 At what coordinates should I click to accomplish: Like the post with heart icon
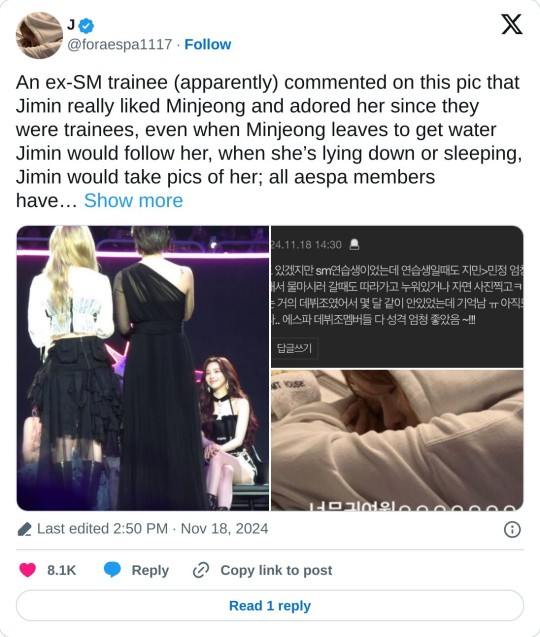pyautogui.click(x=28, y=570)
